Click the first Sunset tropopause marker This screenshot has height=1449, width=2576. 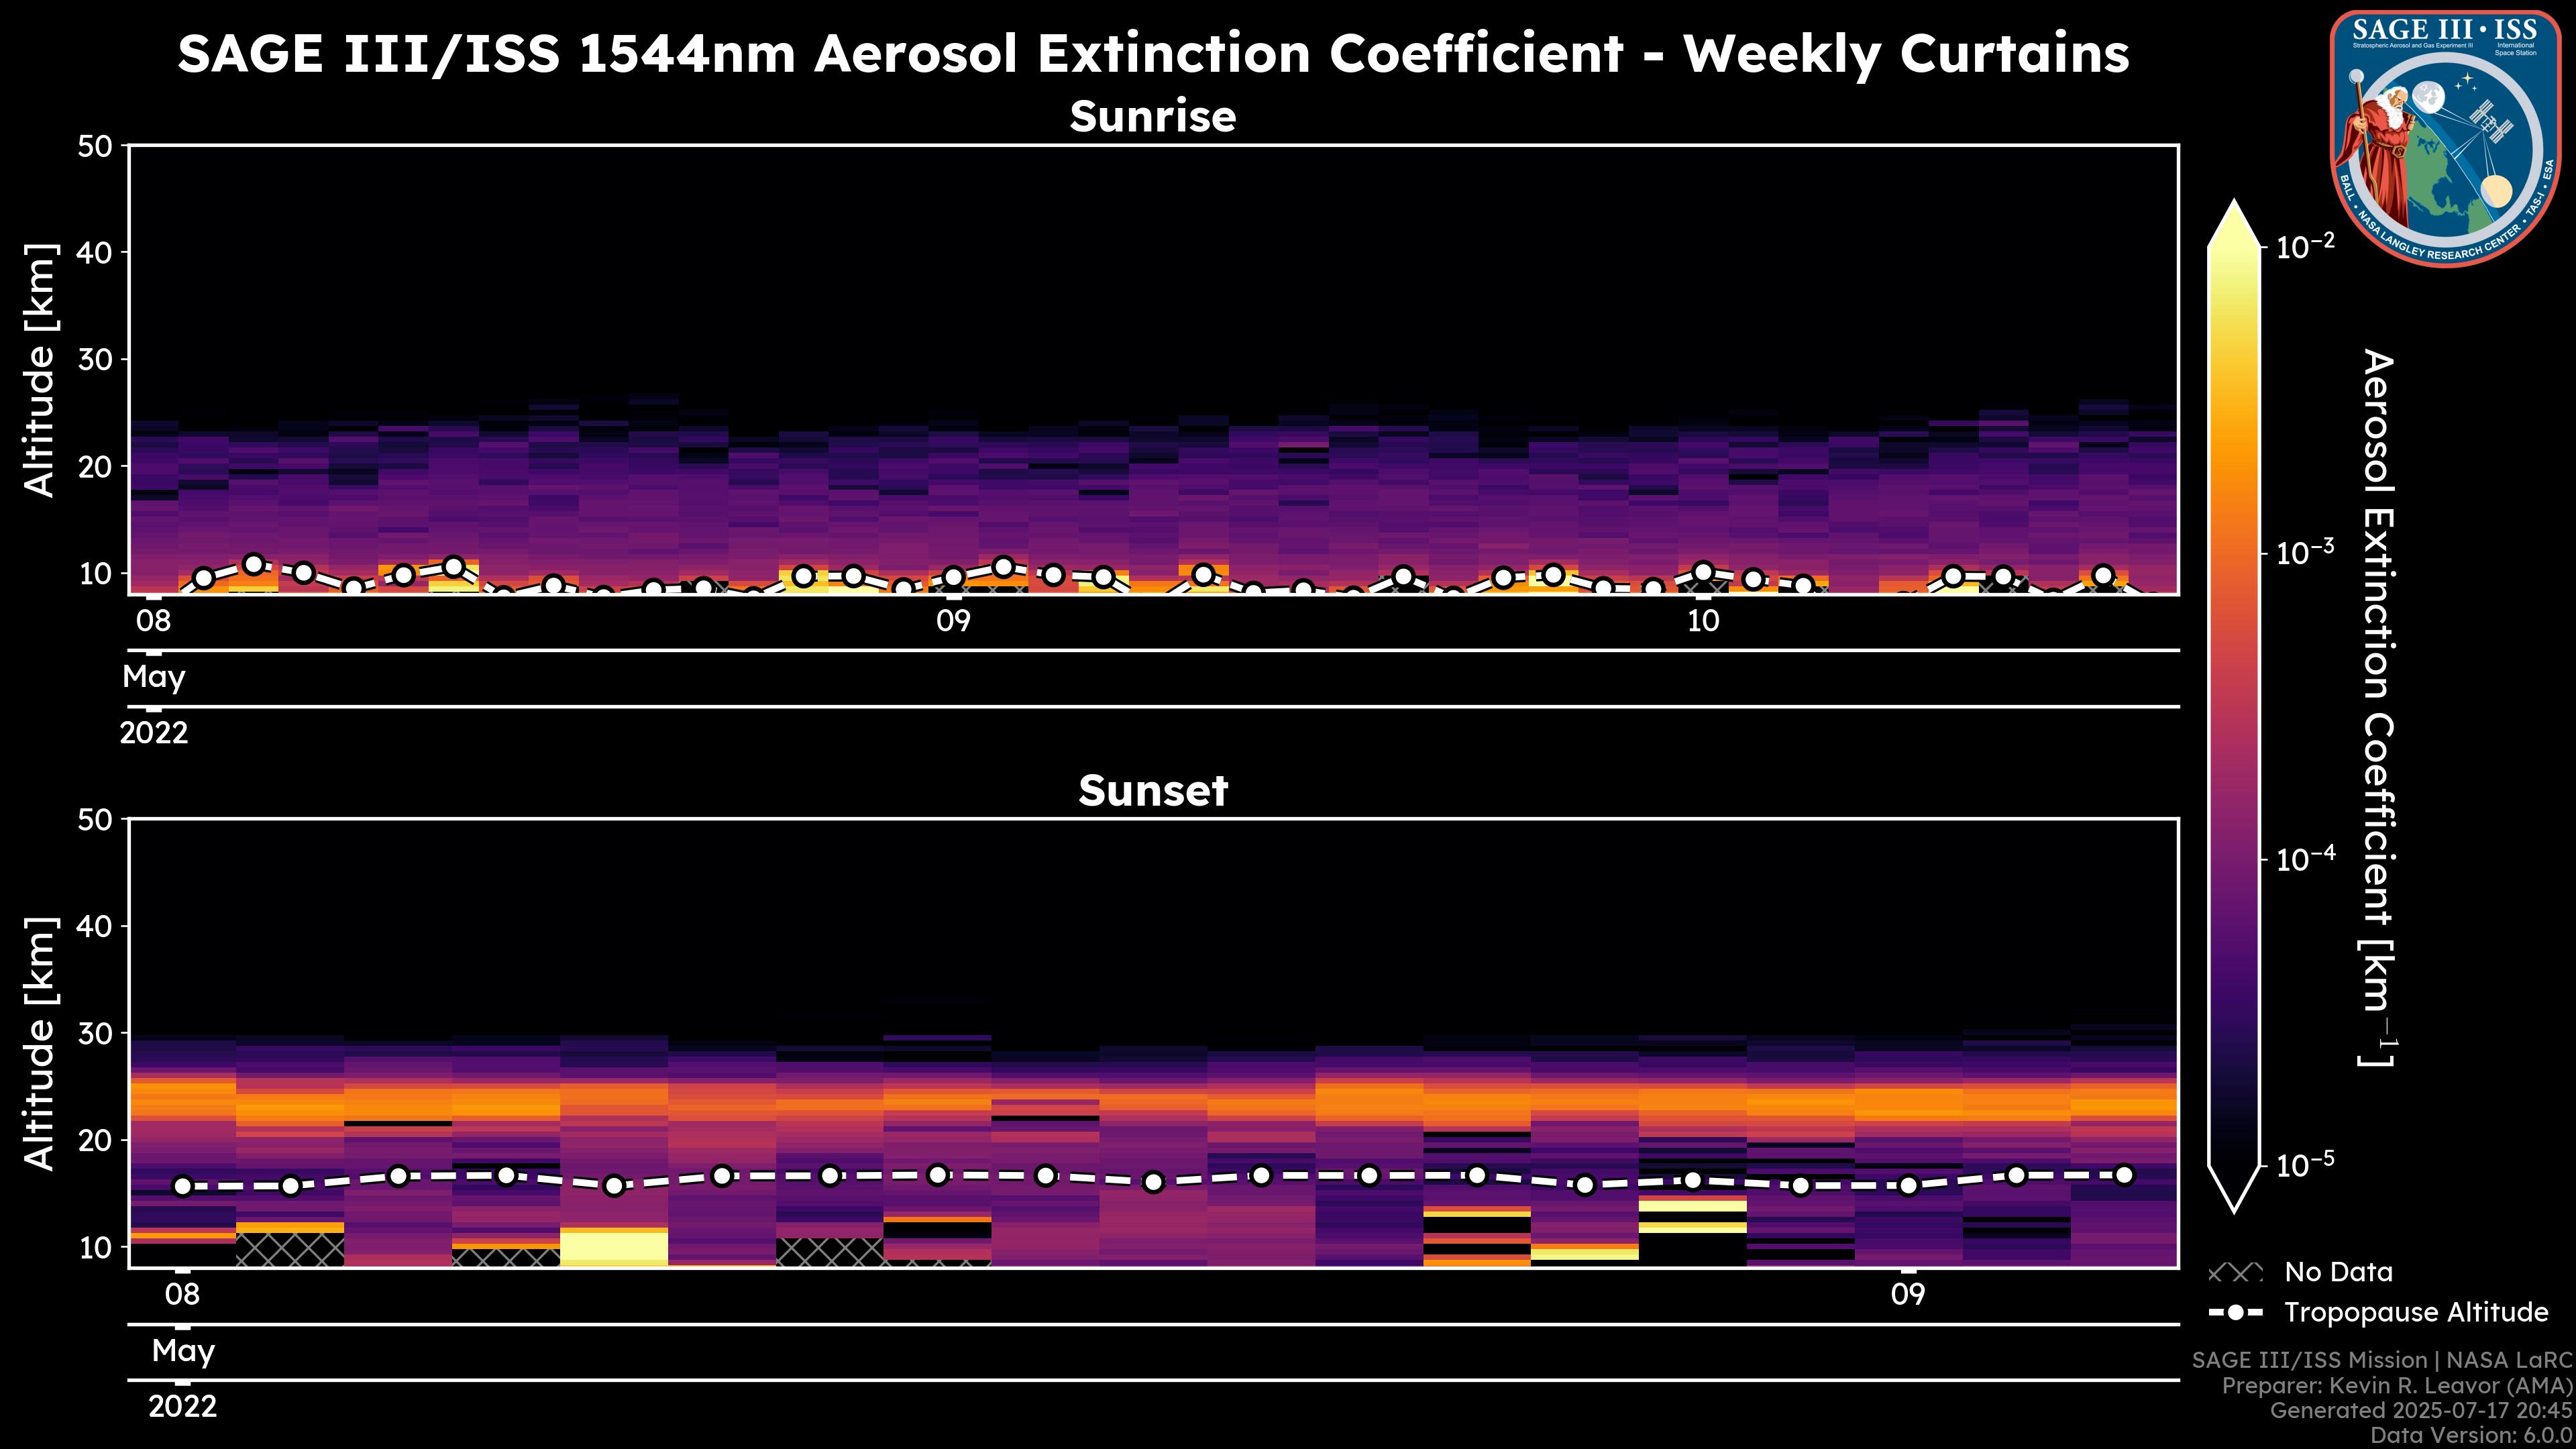(x=183, y=1186)
